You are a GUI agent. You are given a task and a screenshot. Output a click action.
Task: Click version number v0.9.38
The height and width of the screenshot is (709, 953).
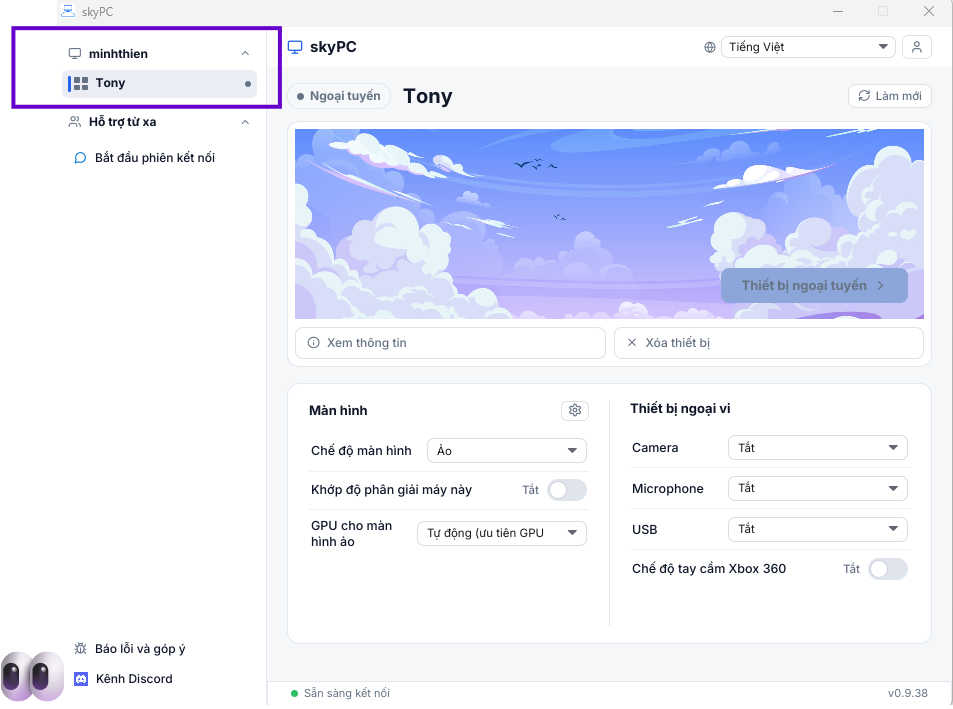tap(907, 693)
